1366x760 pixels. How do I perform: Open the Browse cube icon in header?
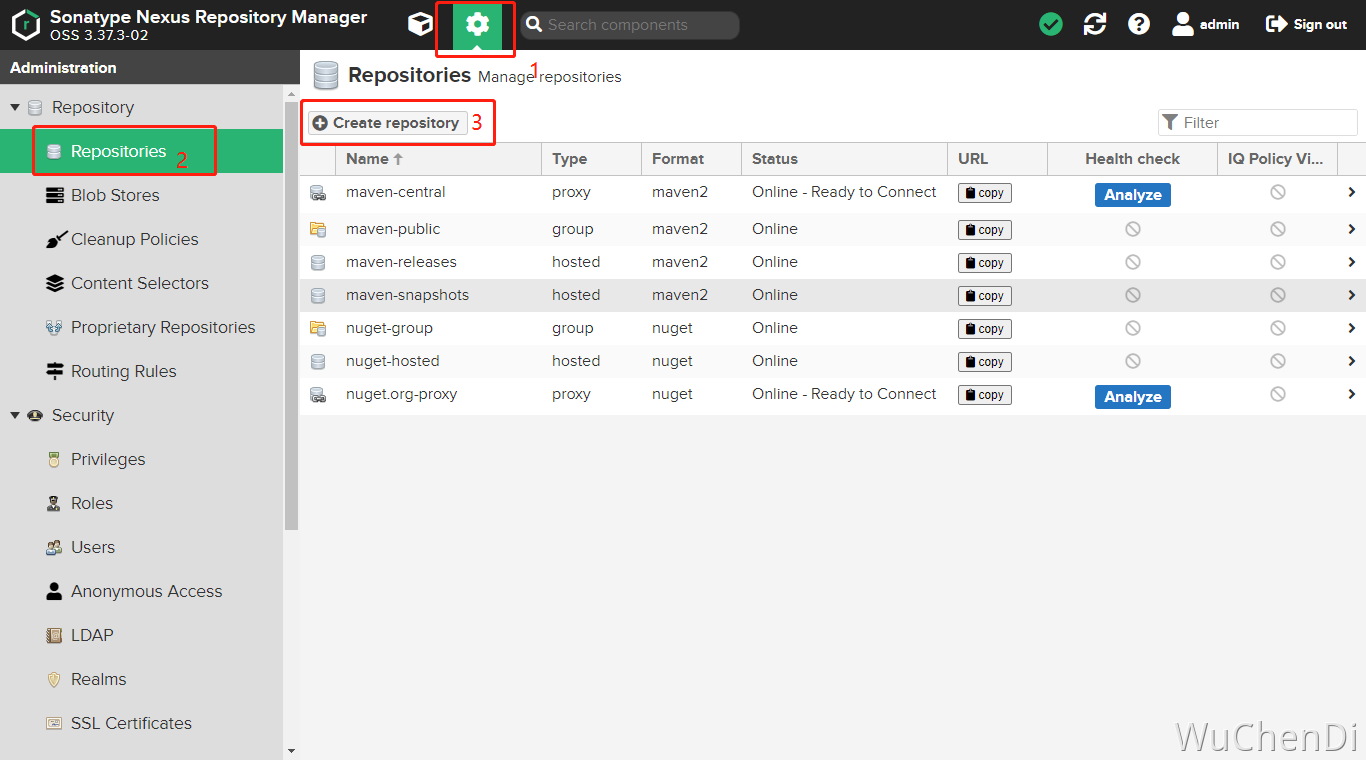(420, 24)
